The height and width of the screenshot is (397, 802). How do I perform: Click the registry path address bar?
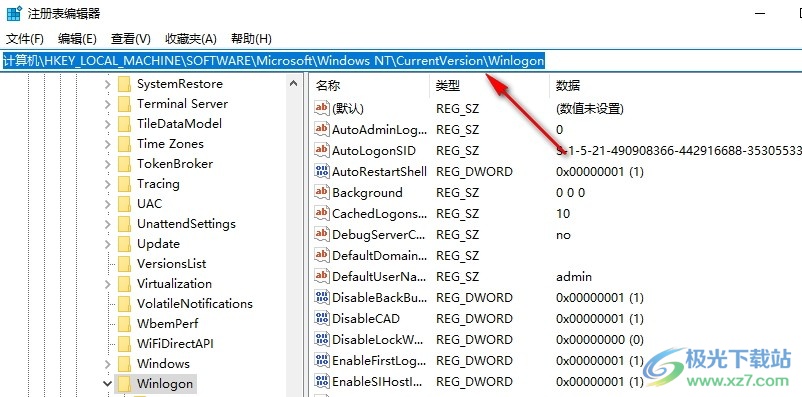401,61
